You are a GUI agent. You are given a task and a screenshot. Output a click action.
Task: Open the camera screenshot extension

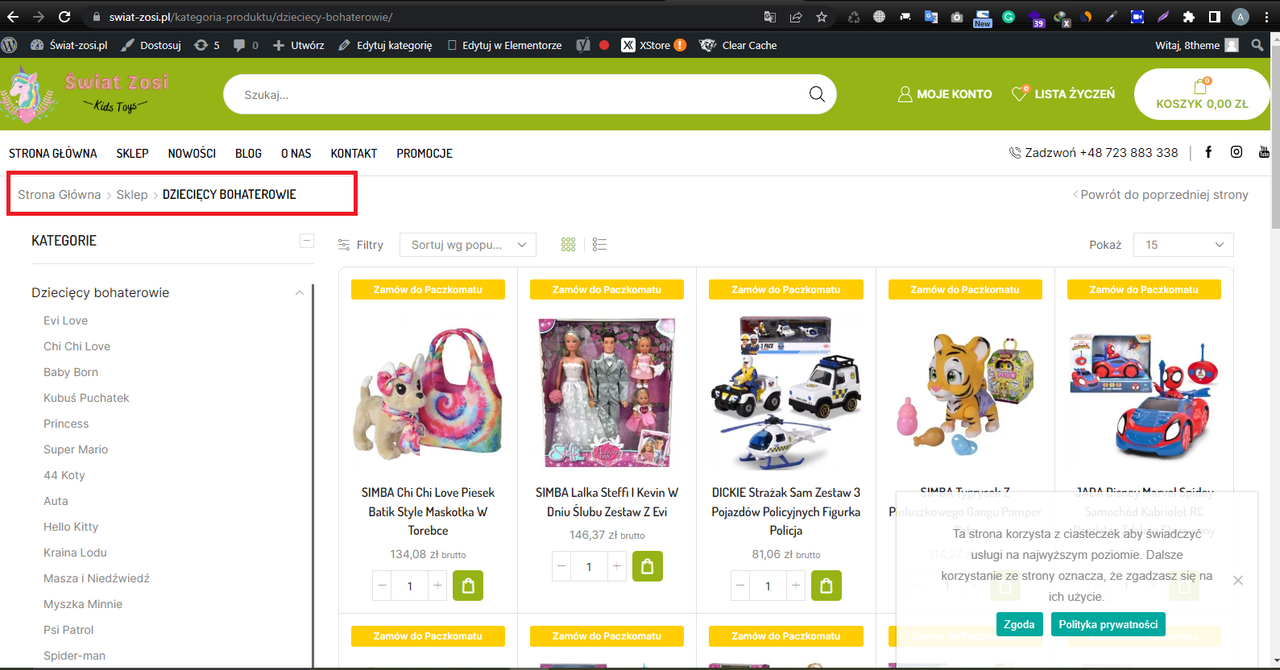tap(957, 17)
